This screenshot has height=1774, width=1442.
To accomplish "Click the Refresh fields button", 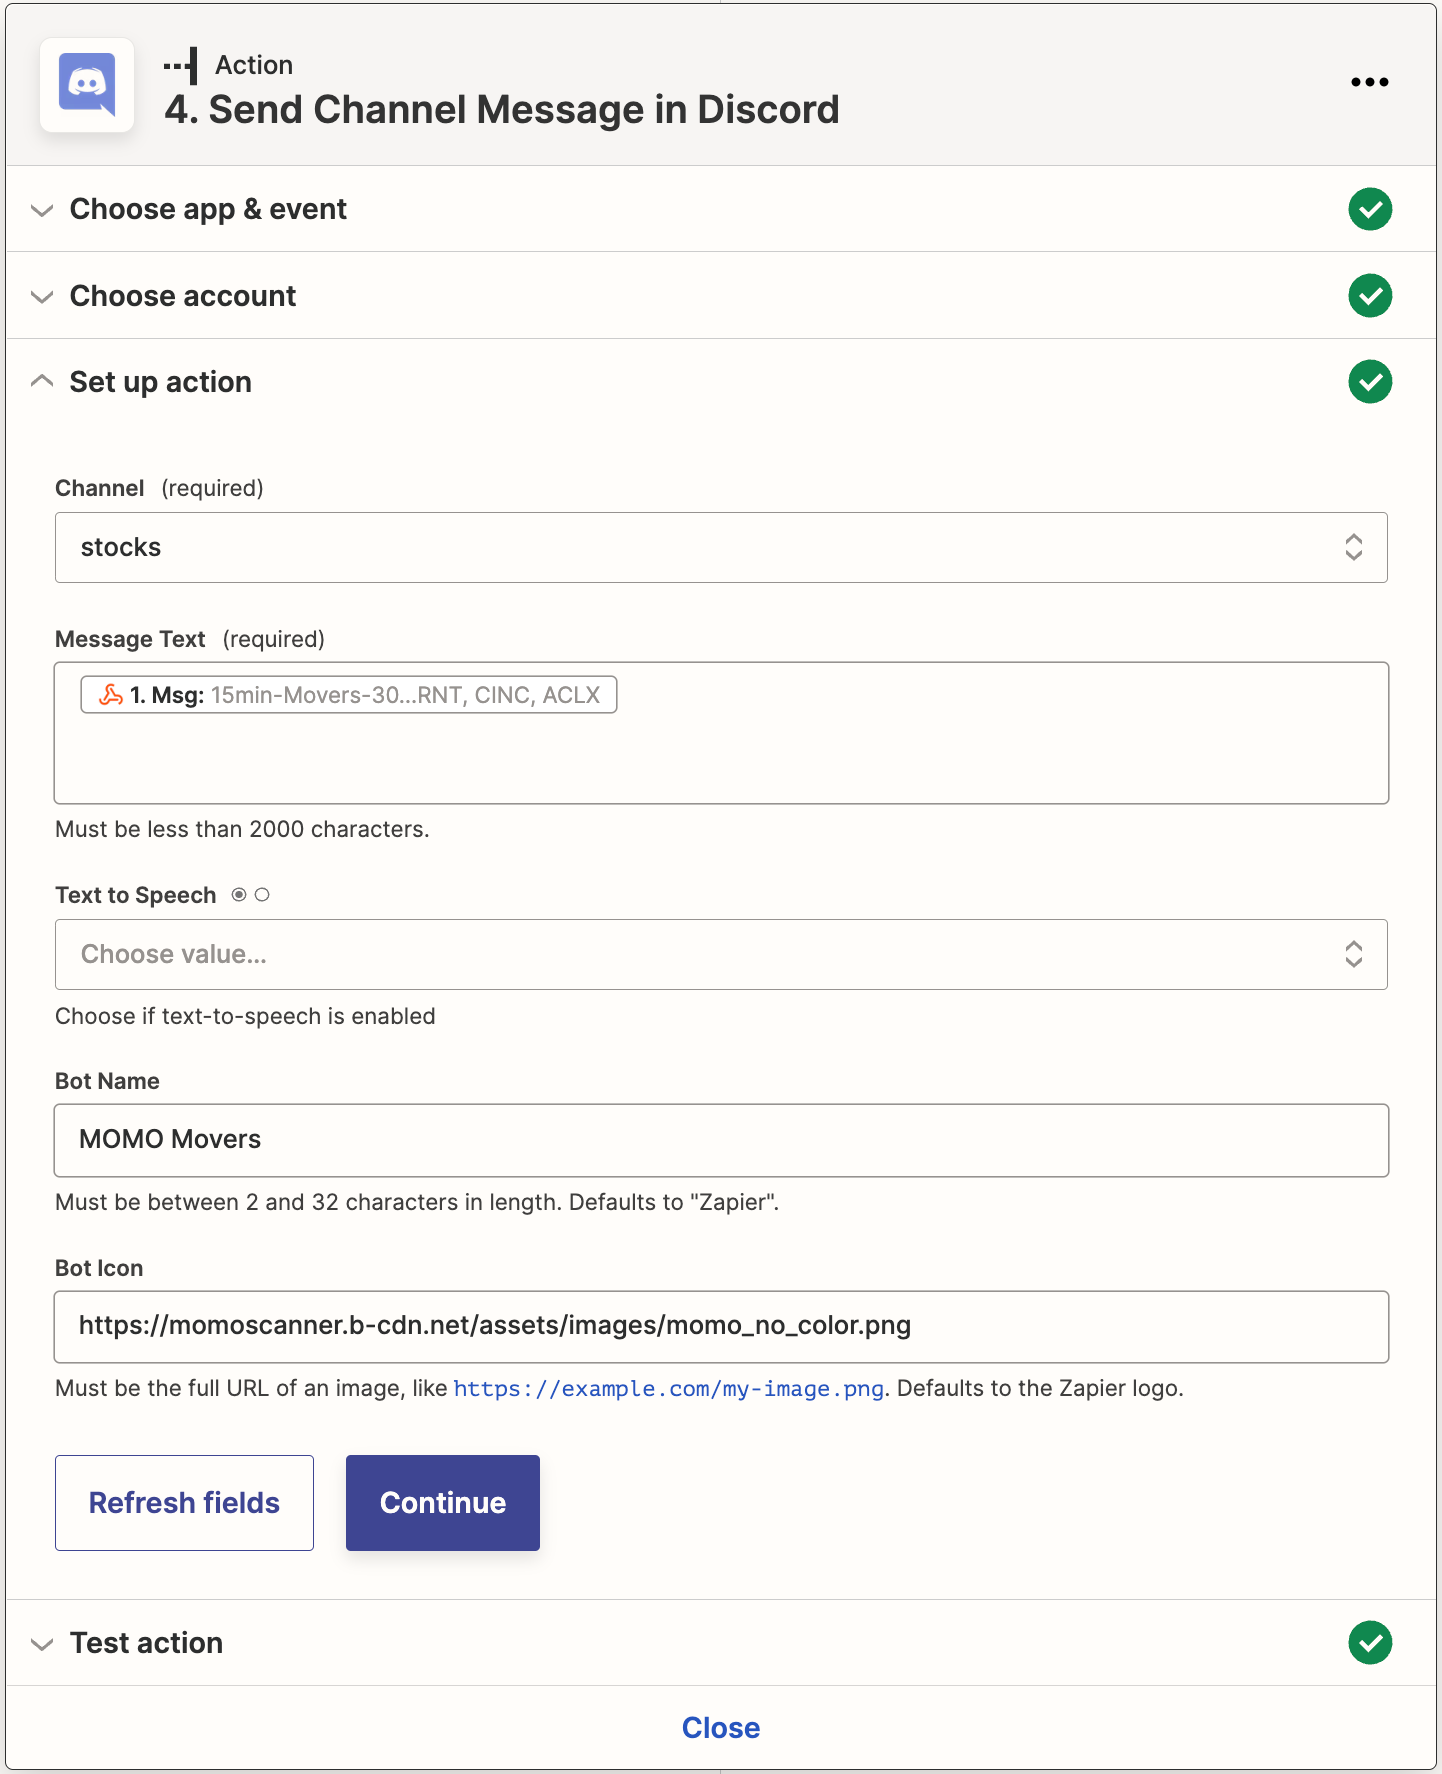I will (x=184, y=1503).
